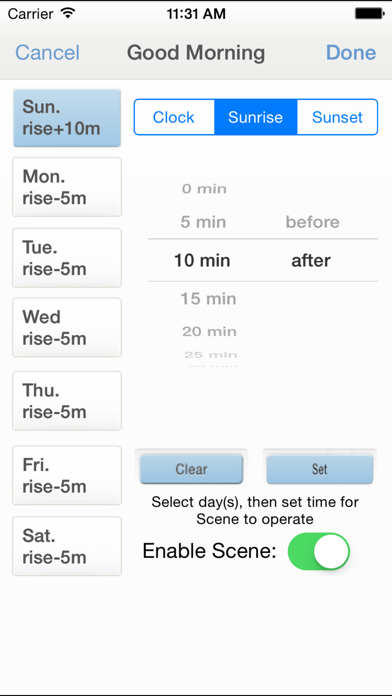Image resolution: width=392 pixels, height=696 pixels.
Task: Select the Sun. rise+10m day button
Action: (x=67, y=118)
